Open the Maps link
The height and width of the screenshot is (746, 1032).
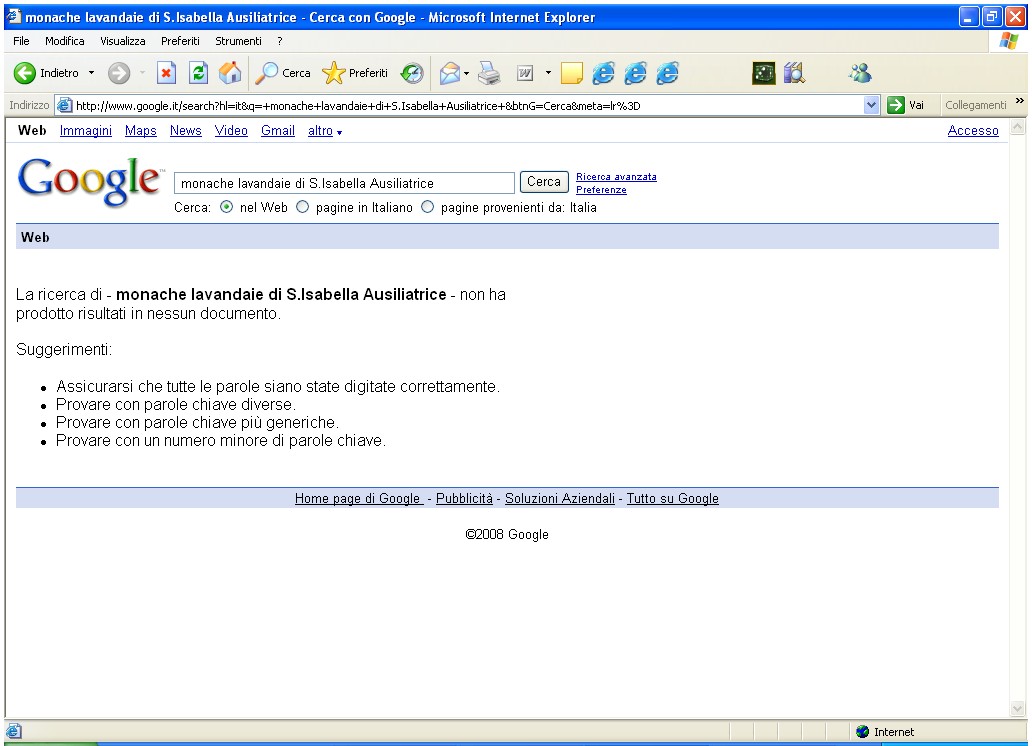[x=141, y=130]
